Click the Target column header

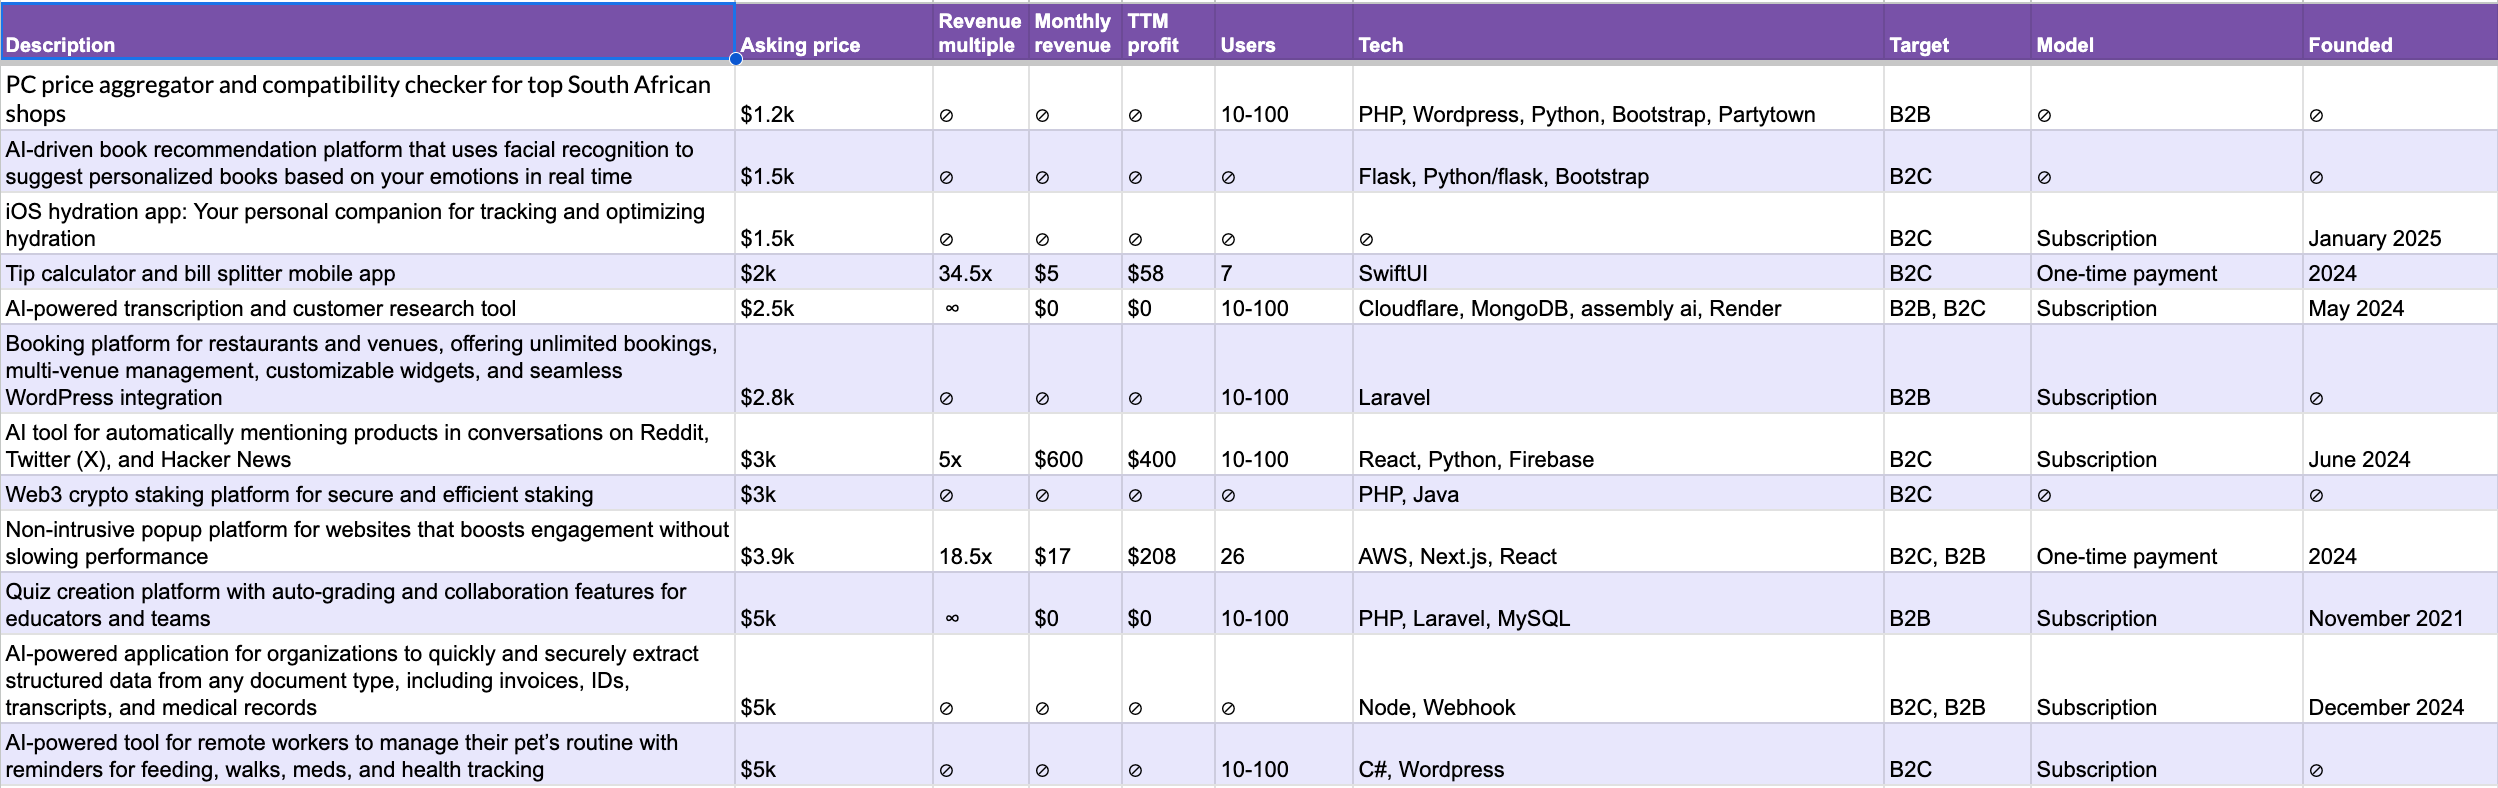point(1957,32)
